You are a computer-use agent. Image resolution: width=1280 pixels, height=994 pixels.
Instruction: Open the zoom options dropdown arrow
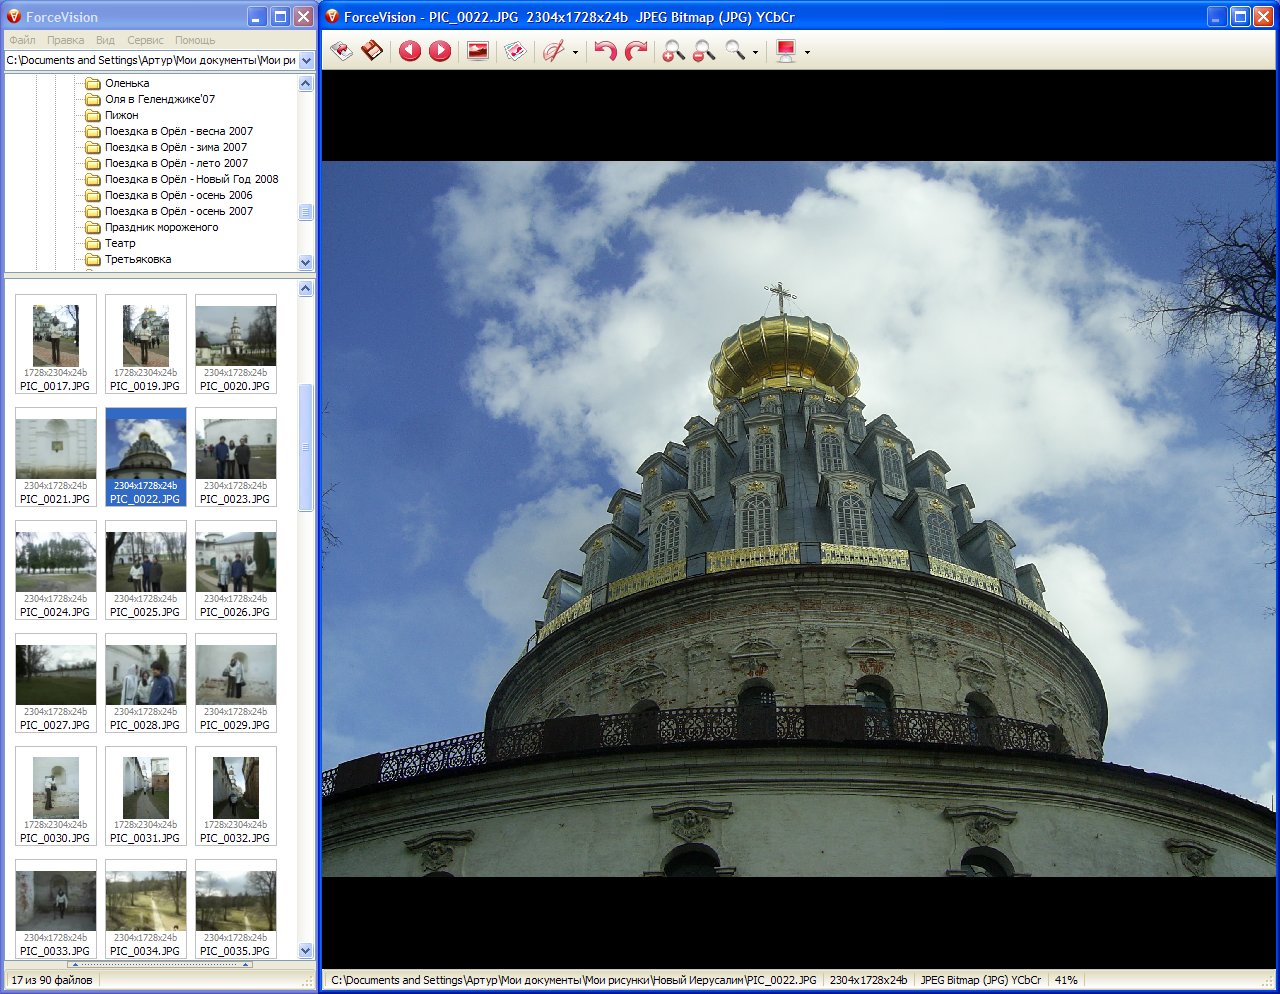755,52
